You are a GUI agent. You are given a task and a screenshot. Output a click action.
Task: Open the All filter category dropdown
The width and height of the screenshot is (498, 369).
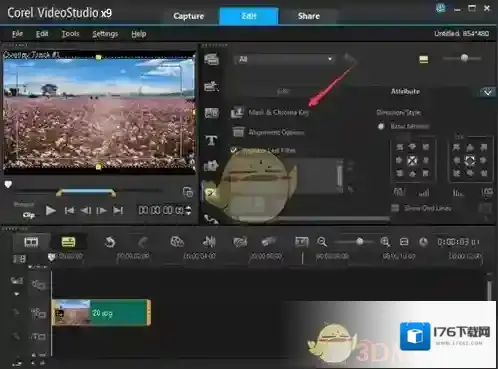(284, 59)
